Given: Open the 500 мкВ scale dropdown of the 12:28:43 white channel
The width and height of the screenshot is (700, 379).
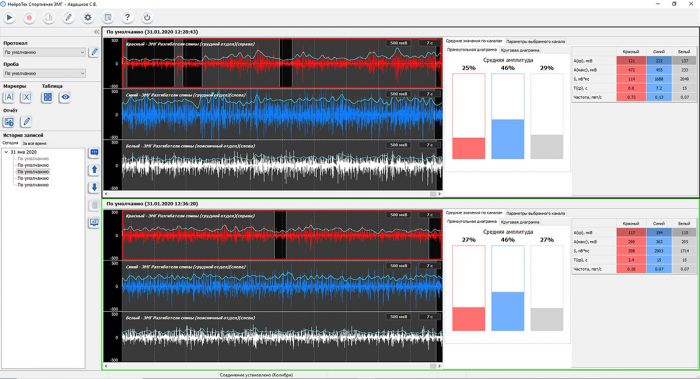Looking at the screenshot, I should click(x=399, y=145).
